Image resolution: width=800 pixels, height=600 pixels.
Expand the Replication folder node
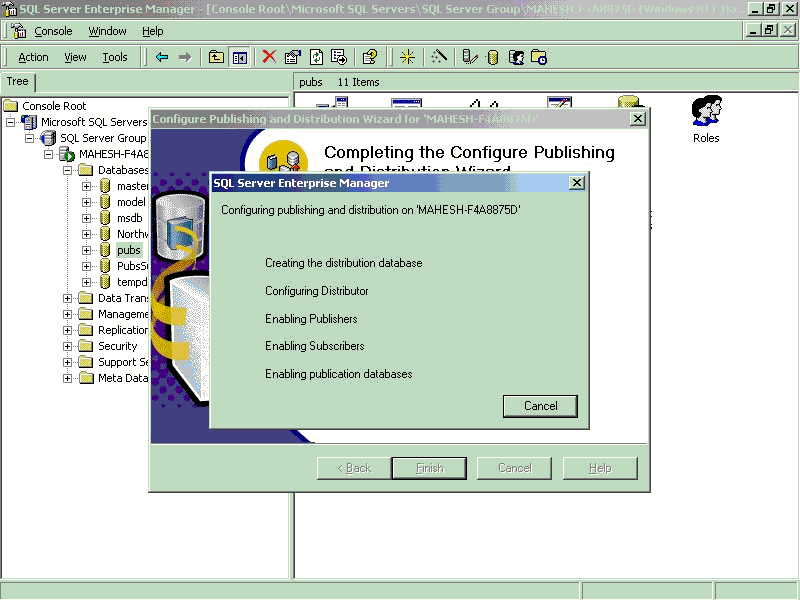(67, 330)
